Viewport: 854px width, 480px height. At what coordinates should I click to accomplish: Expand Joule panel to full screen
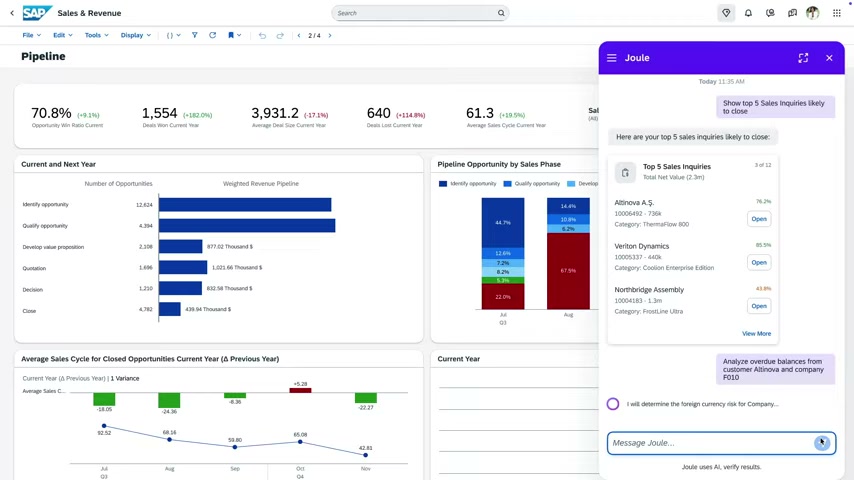[803, 58]
